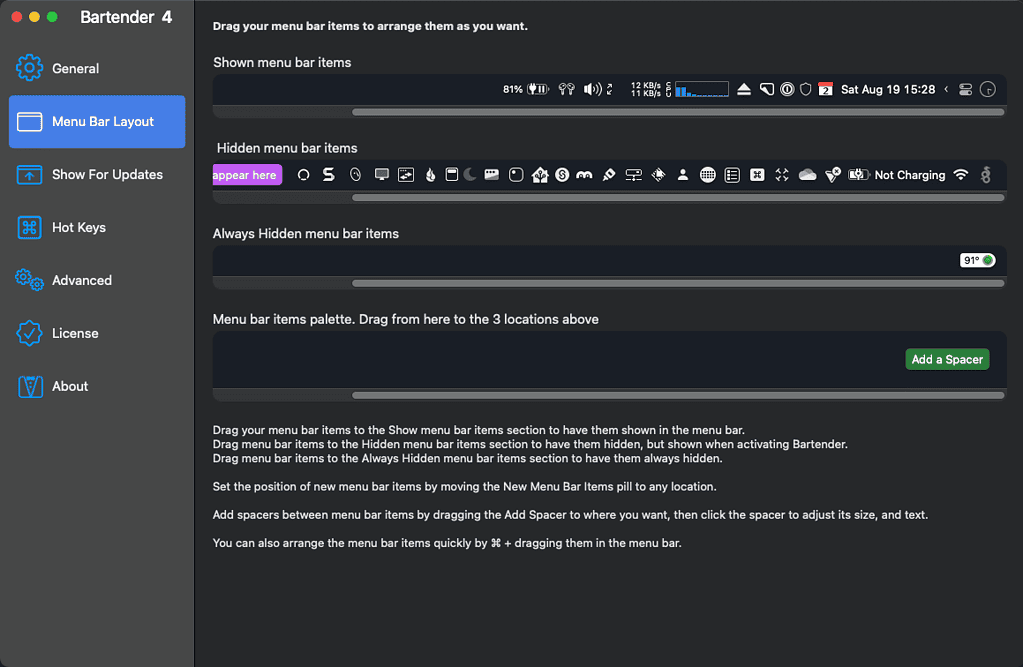This screenshot has height=667, width=1023.
Task: Go to the Advanced tab
Action: (x=97, y=280)
